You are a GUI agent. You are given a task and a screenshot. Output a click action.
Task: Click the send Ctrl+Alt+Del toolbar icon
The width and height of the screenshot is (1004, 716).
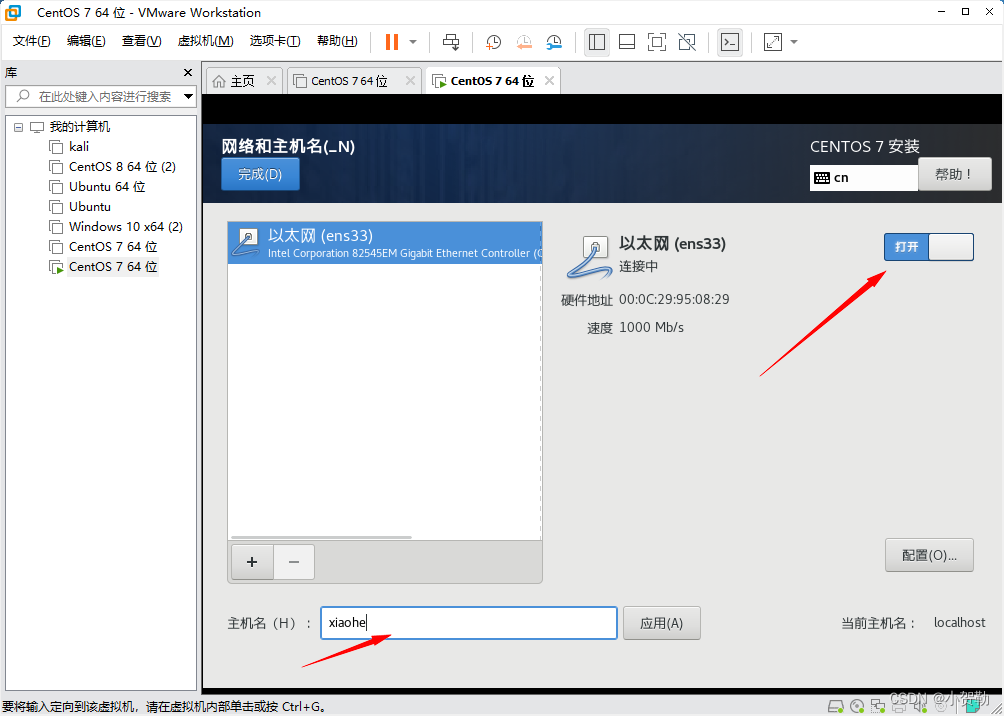(451, 42)
